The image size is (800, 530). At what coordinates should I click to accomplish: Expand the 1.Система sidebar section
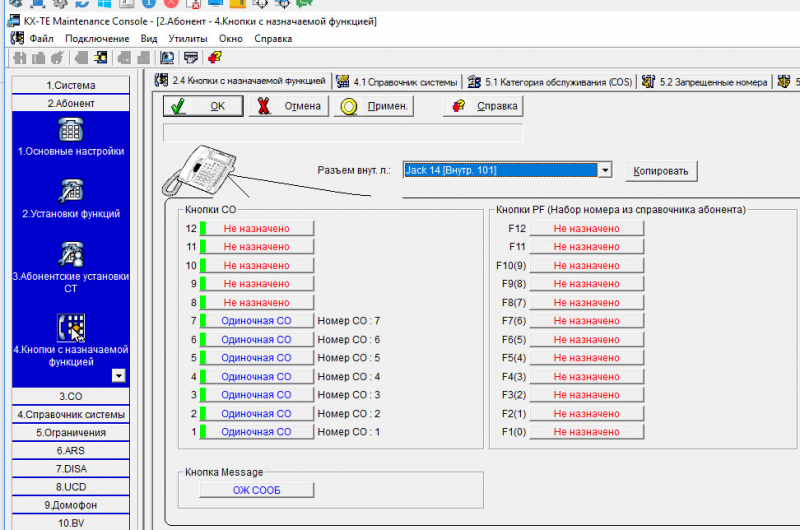(x=70, y=86)
